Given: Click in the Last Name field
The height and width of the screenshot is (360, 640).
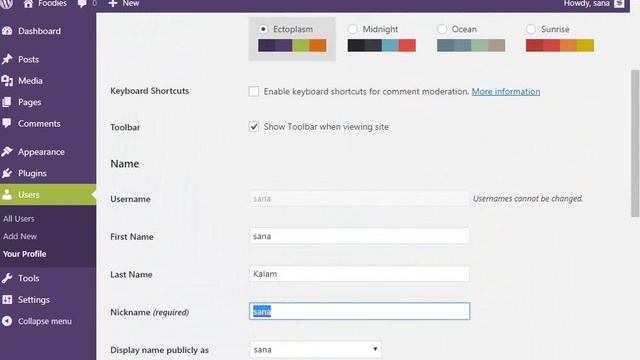Looking at the screenshot, I should tap(359, 274).
